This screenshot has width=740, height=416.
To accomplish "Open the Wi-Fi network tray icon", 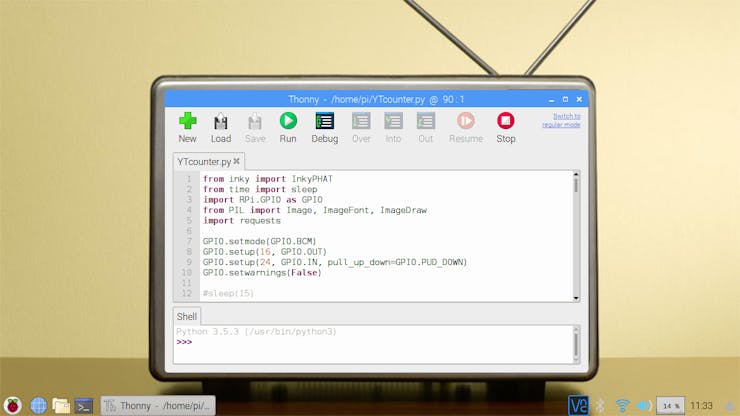I will point(623,406).
